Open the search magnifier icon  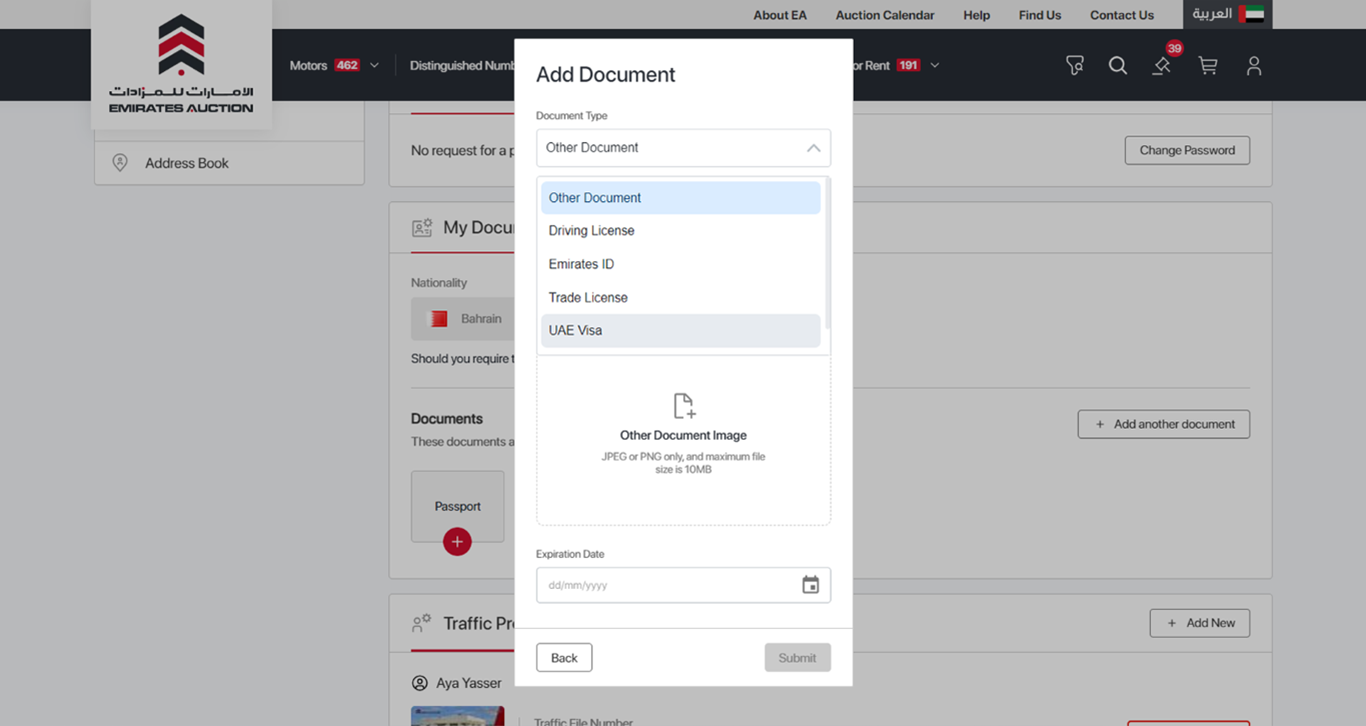pos(1118,66)
